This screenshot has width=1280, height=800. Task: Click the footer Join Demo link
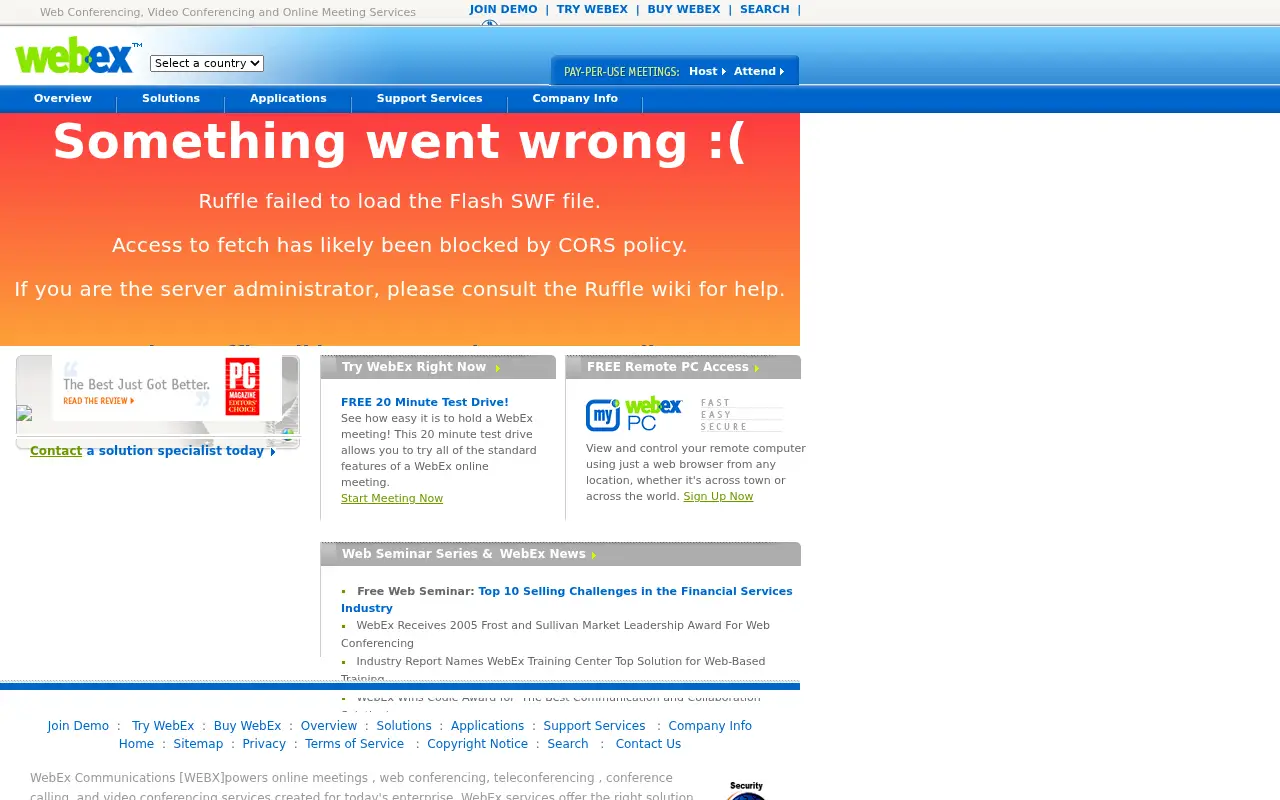78,726
